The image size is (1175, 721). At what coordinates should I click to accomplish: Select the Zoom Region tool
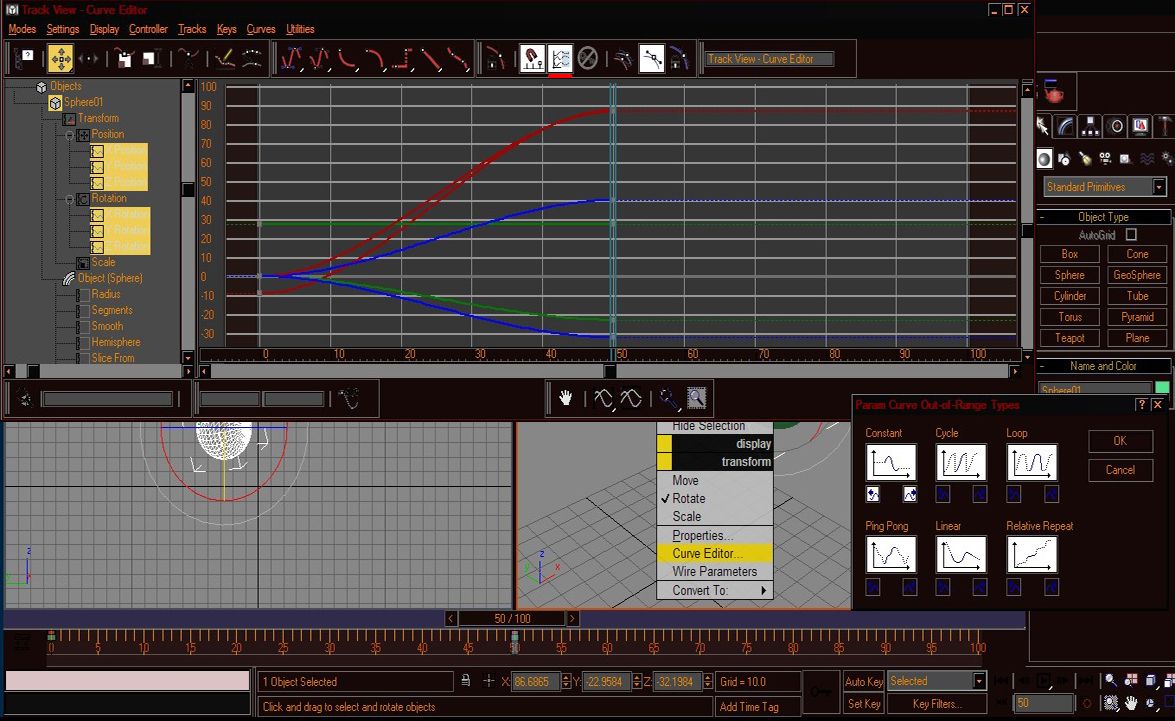(696, 398)
